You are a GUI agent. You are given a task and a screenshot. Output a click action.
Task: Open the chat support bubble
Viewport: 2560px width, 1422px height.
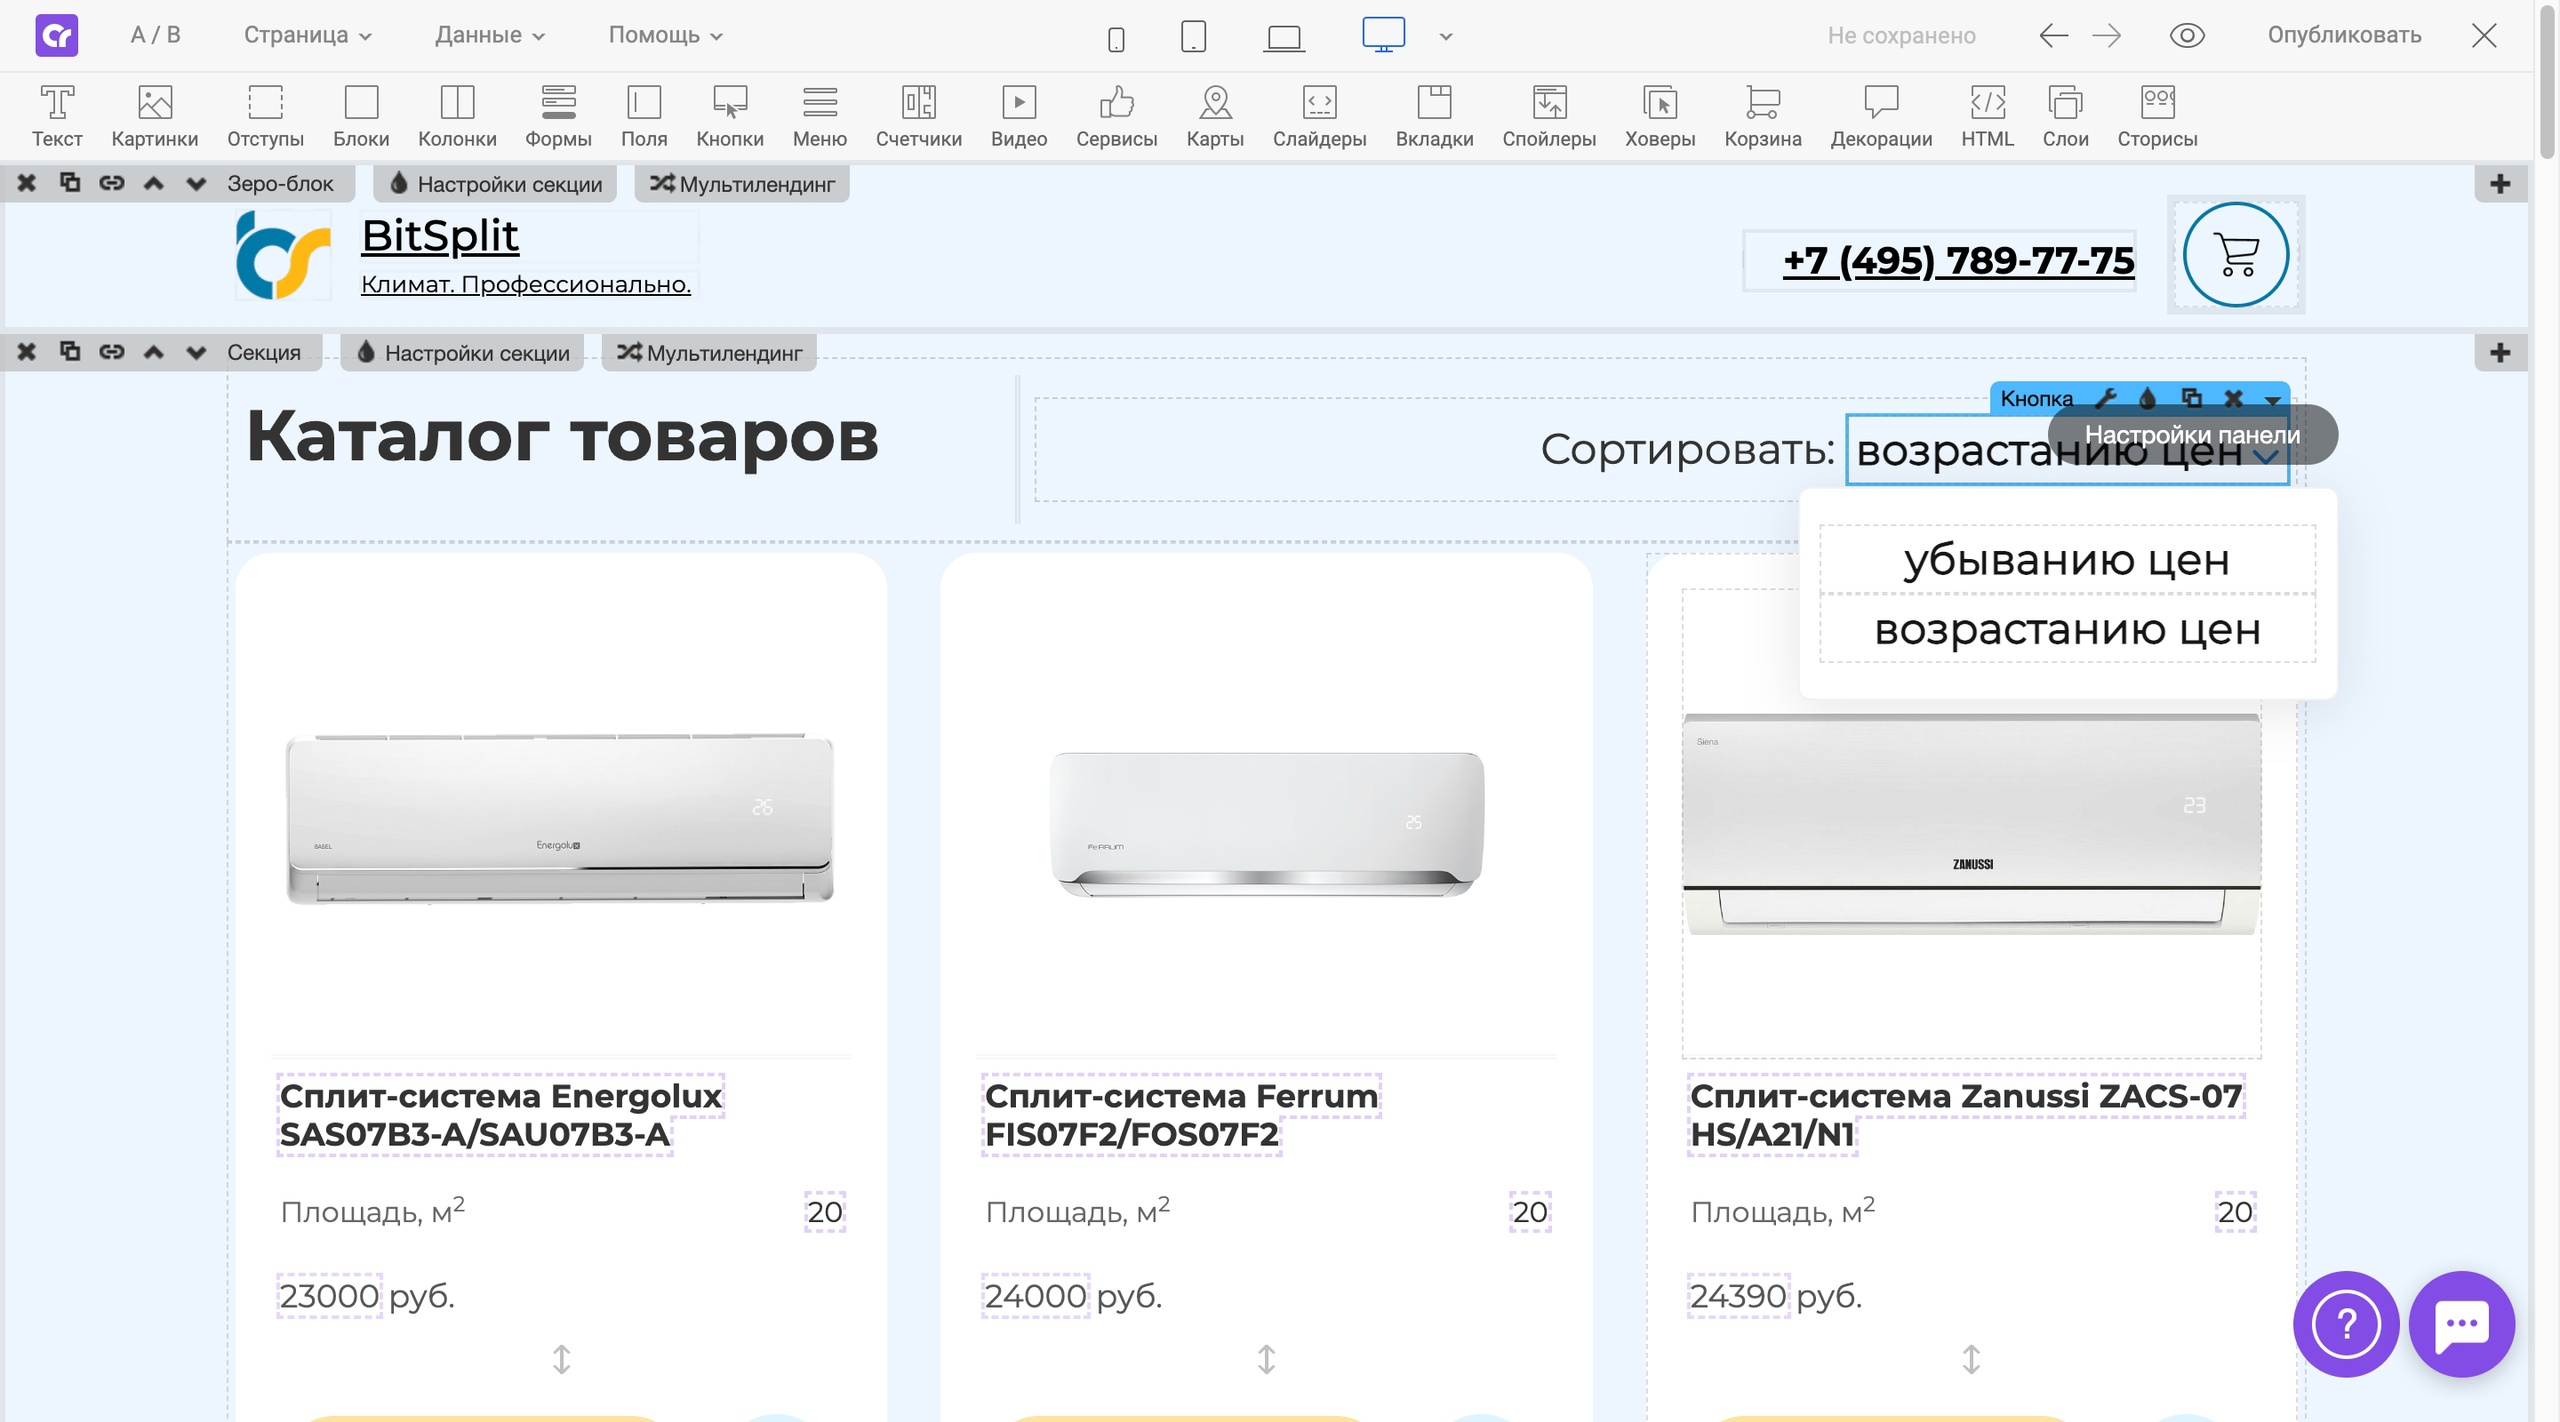pyautogui.click(x=2461, y=1324)
